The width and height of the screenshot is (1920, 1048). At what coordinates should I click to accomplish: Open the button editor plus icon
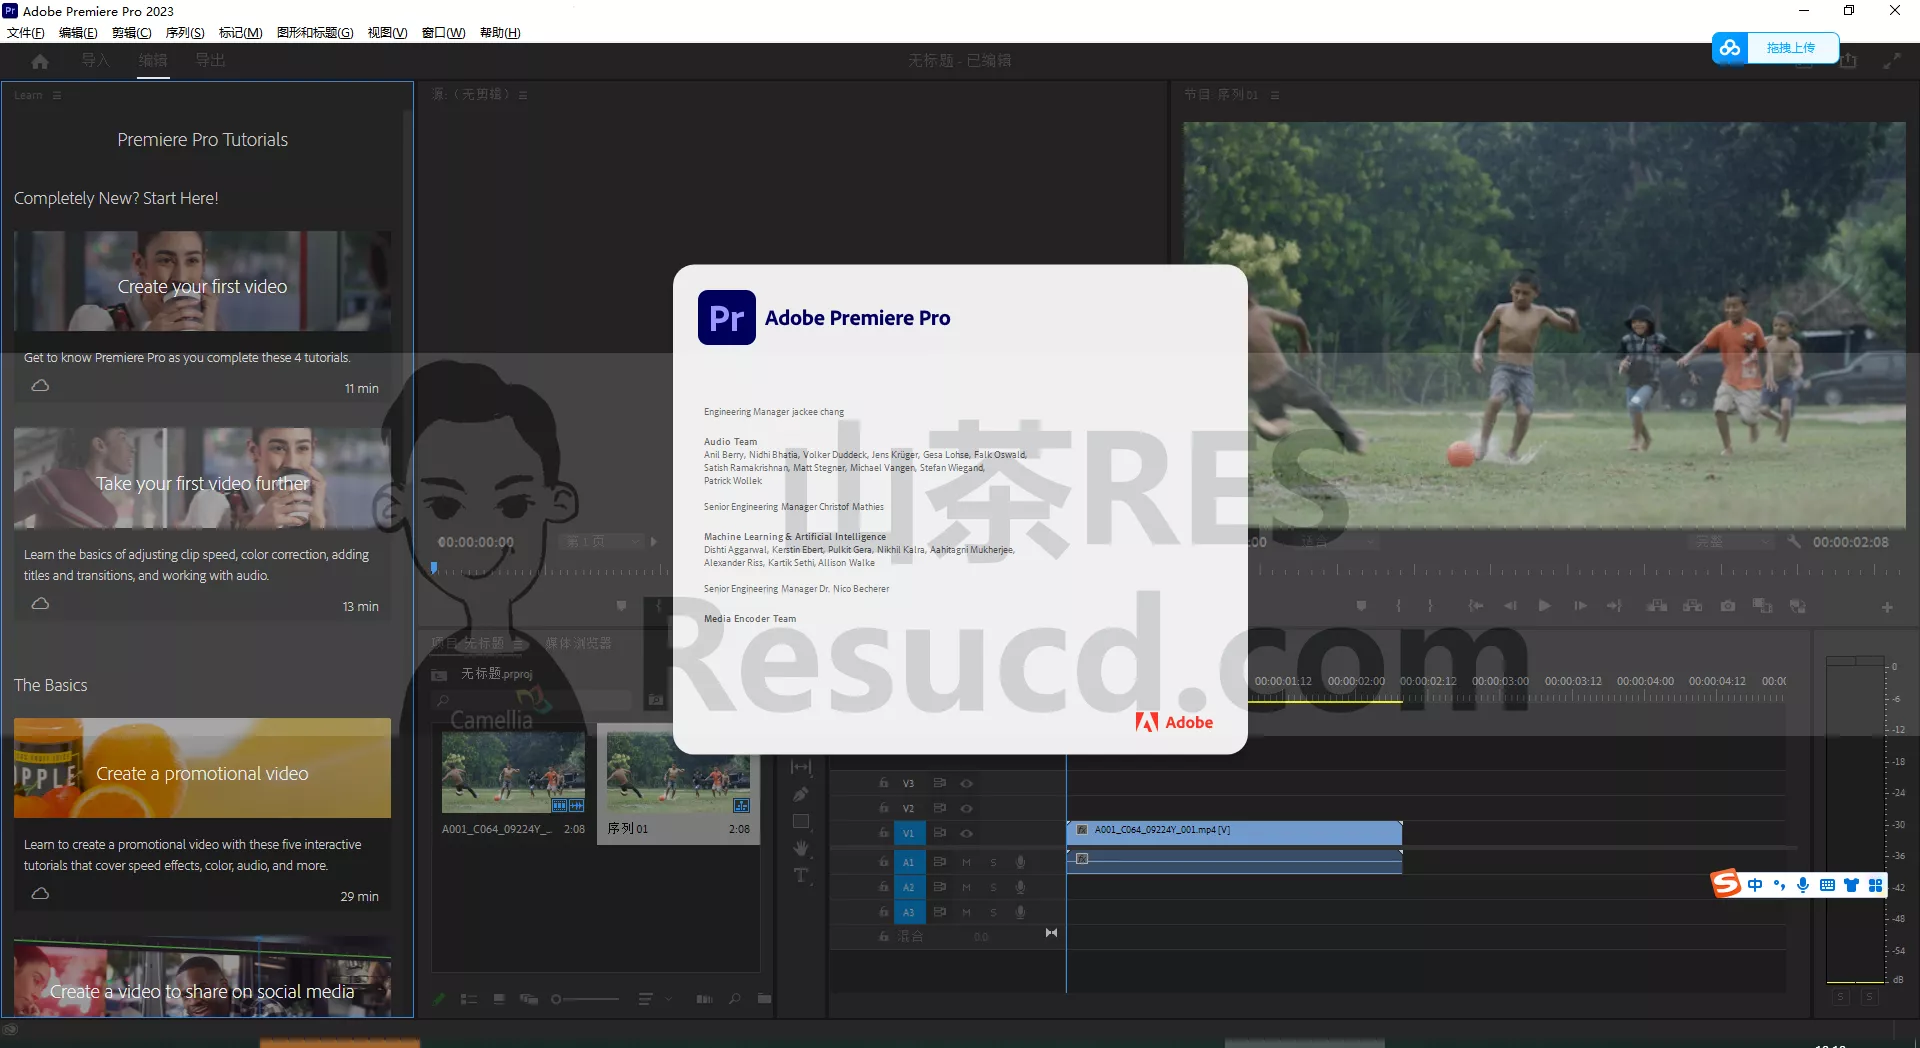pos(1887,607)
